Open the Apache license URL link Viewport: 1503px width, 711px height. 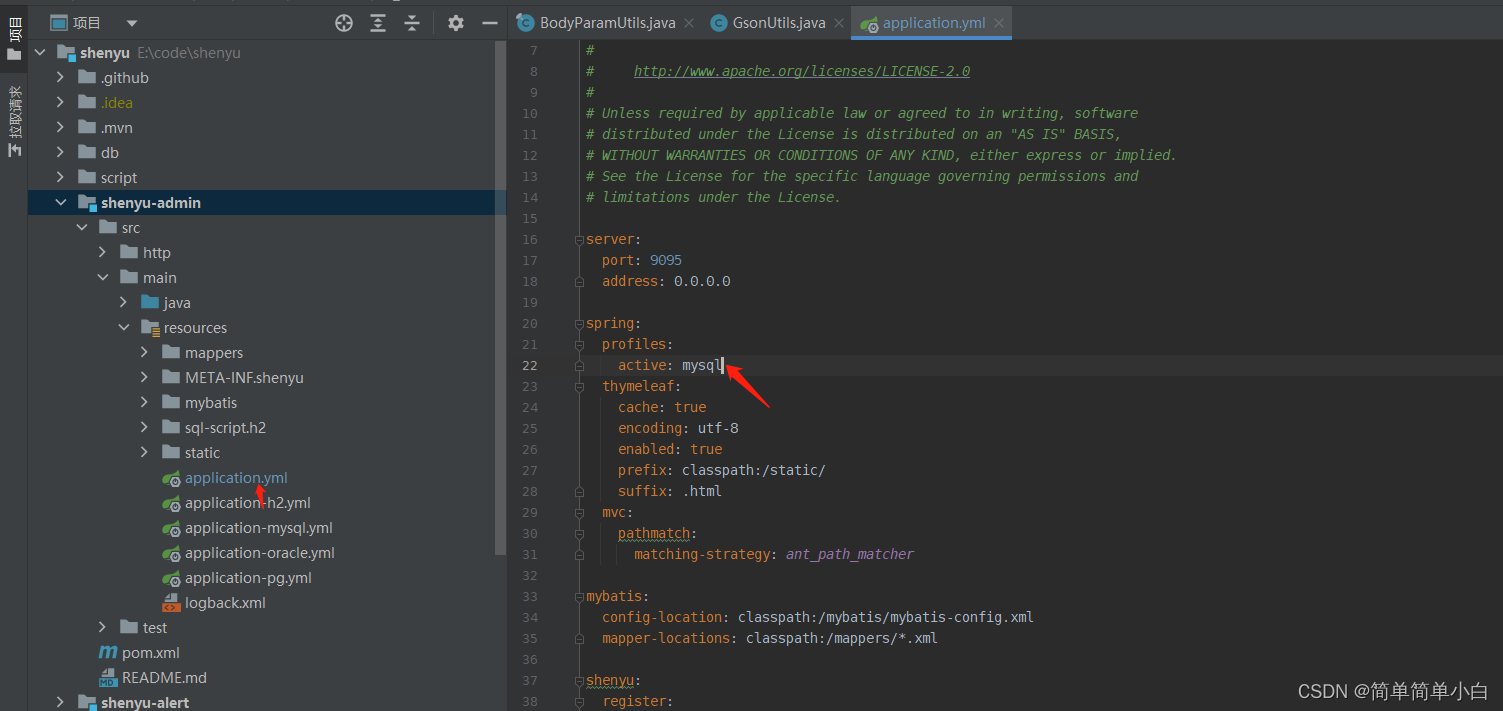[802, 71]
